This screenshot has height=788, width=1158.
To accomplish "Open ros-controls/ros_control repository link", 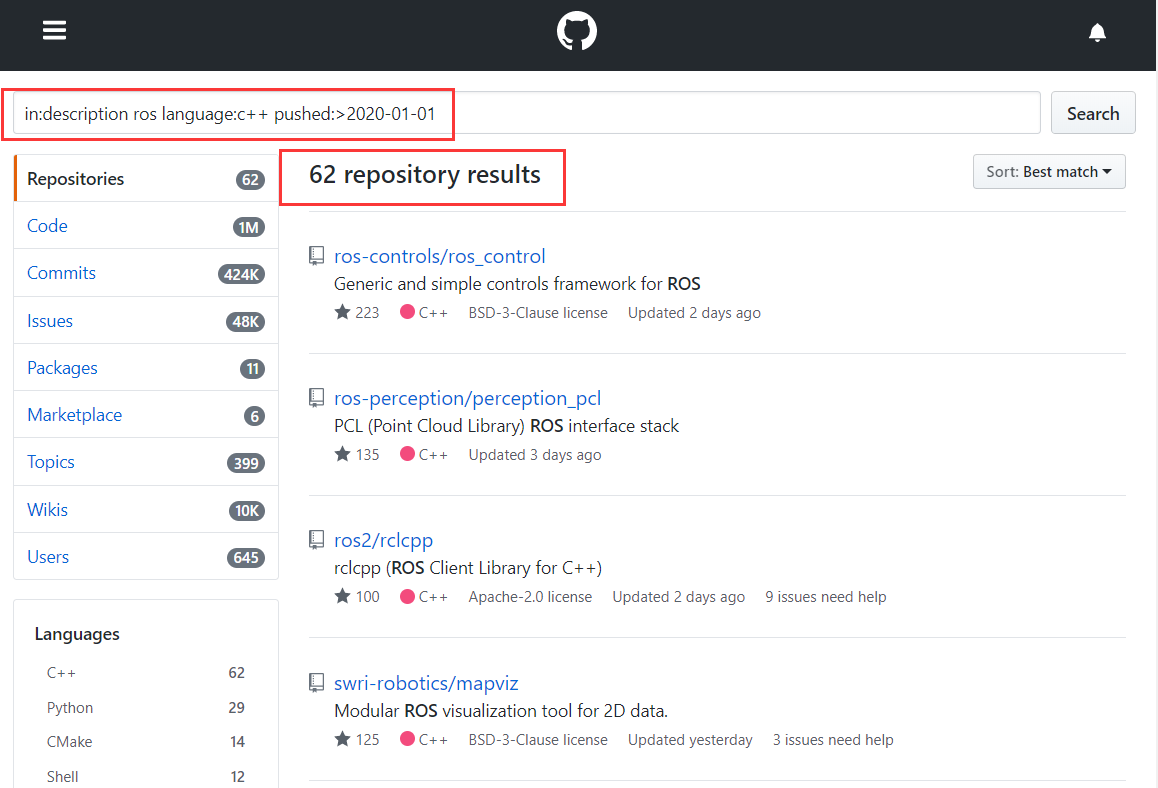I will (439, 256).
